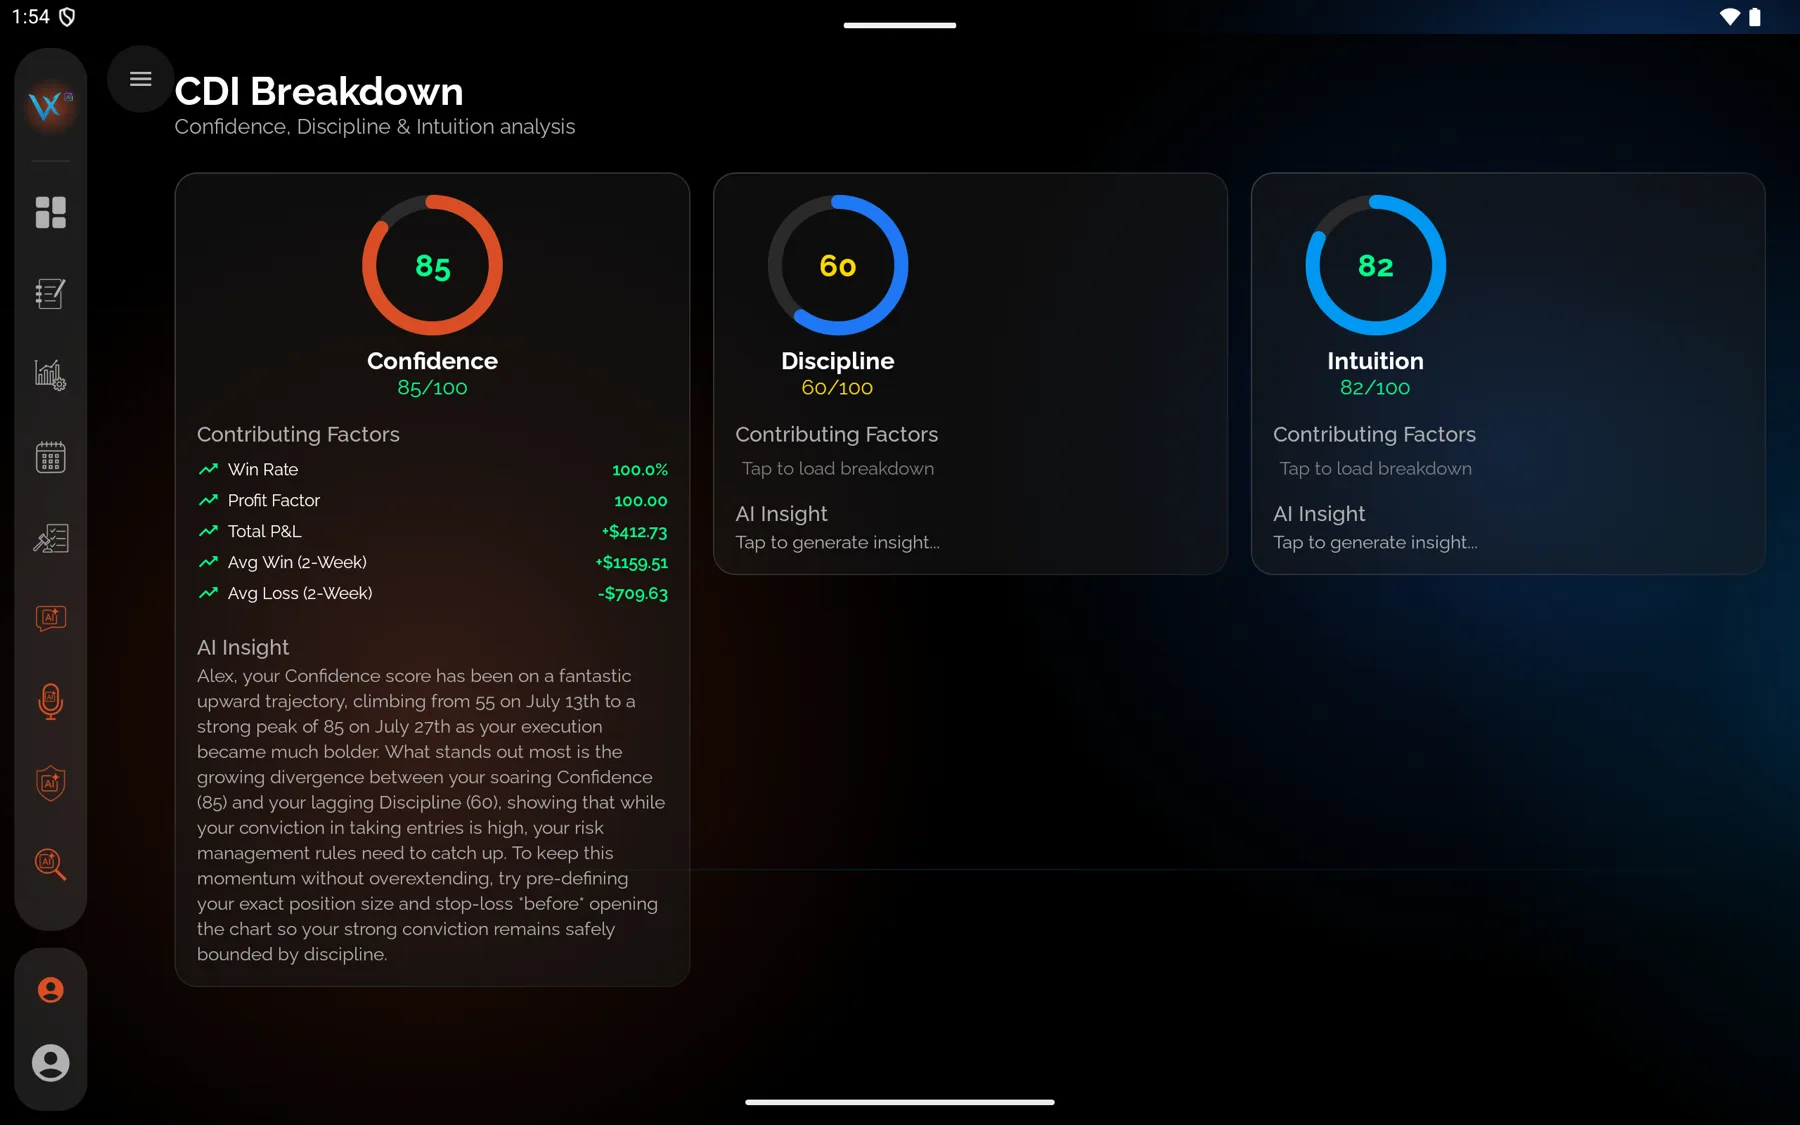Open the hamburger menu button
The height and width of the screenshot is (1125, 1800).
coord(140,79)
